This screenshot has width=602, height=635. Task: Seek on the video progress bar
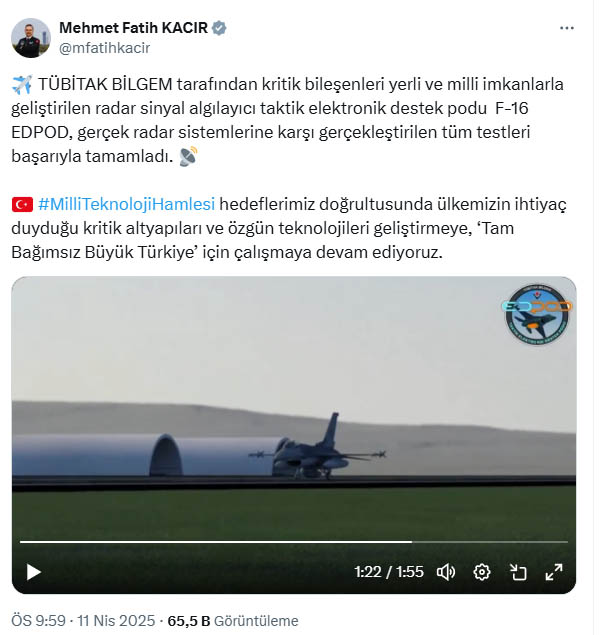pos(294,541)
